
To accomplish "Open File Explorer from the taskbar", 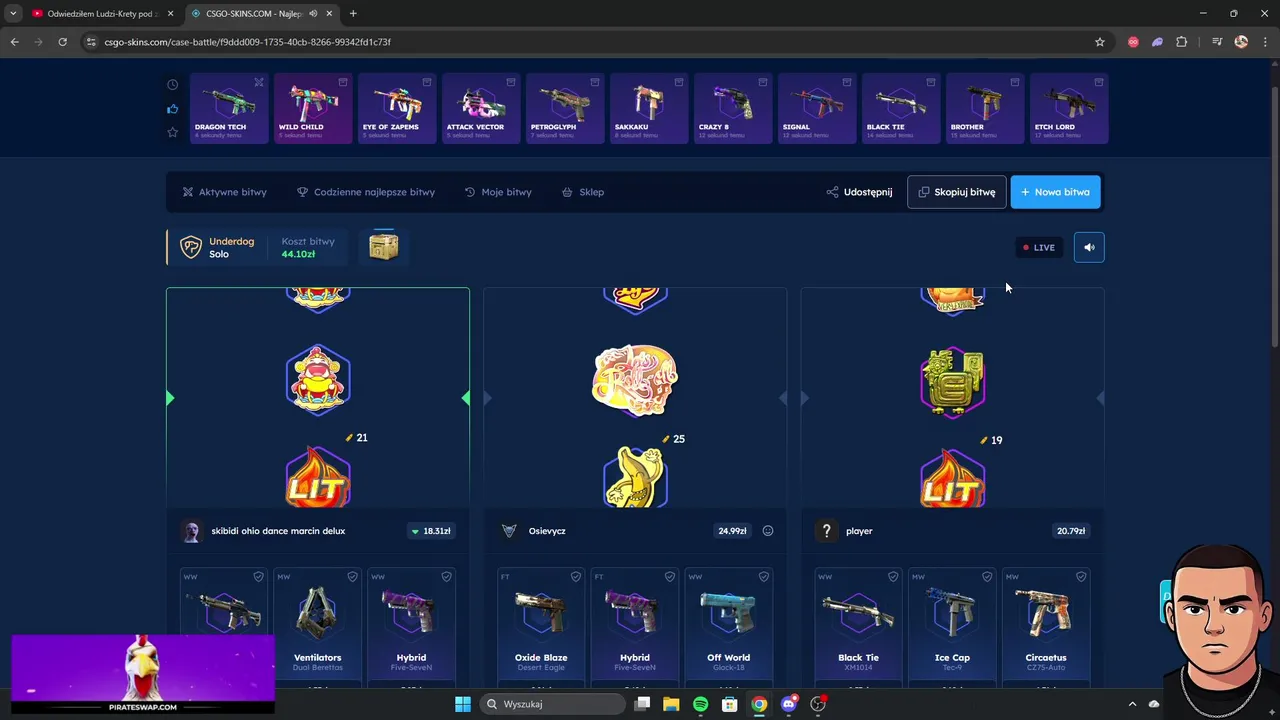I will (671, 704).
